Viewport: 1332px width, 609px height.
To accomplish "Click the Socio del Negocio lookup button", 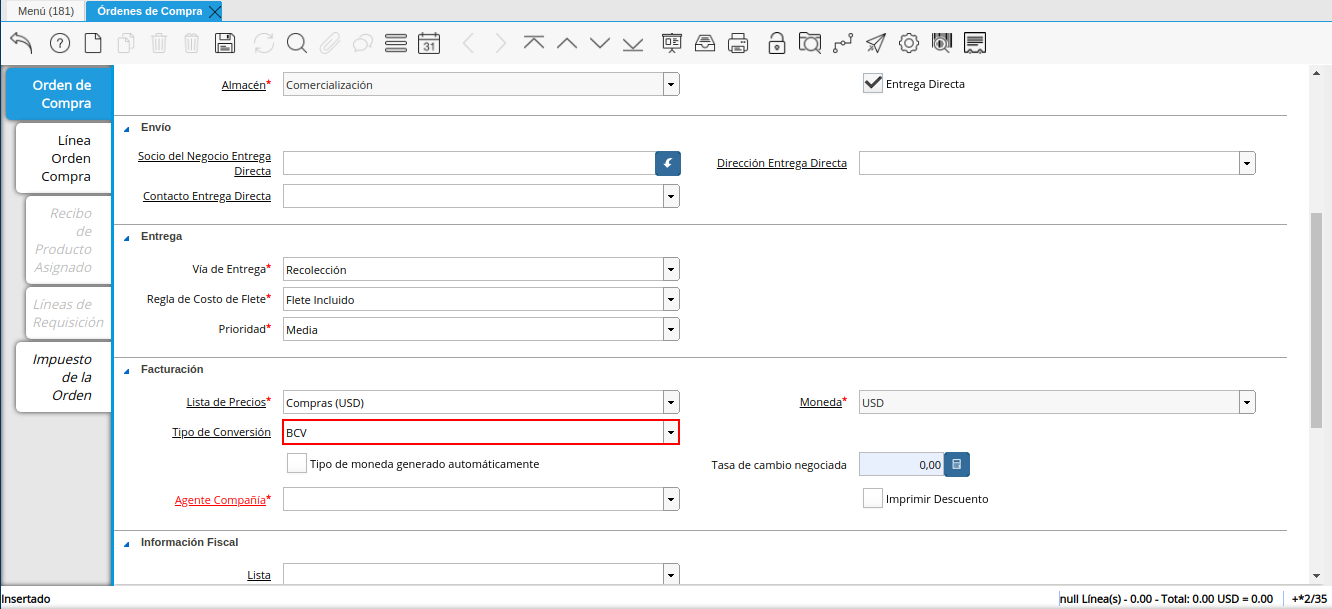I will point(667,163).
